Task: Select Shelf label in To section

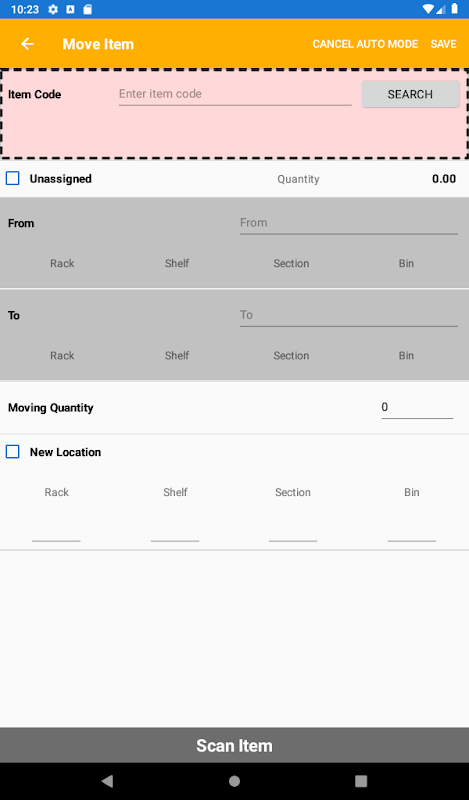Action: [177, 356]
